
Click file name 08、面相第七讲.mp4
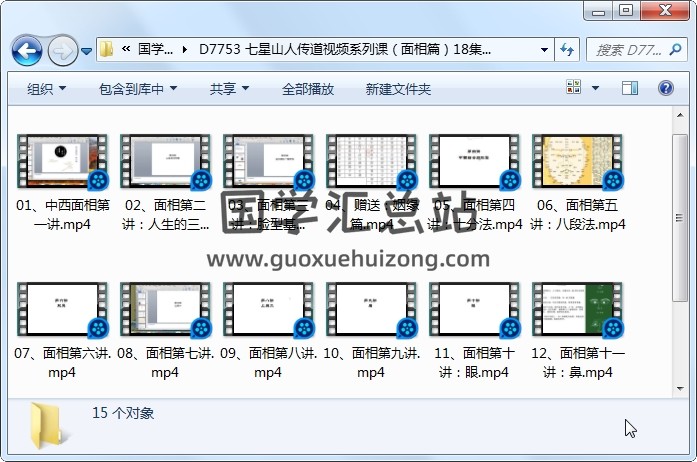point(165,362)
